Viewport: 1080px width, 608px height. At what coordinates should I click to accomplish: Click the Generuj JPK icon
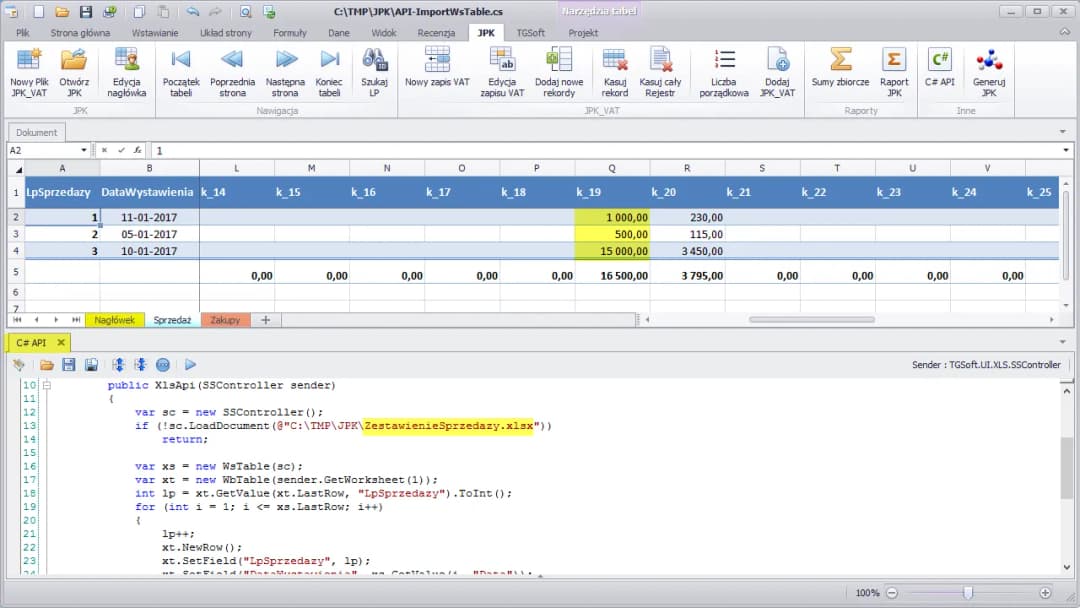click(988, 71)
